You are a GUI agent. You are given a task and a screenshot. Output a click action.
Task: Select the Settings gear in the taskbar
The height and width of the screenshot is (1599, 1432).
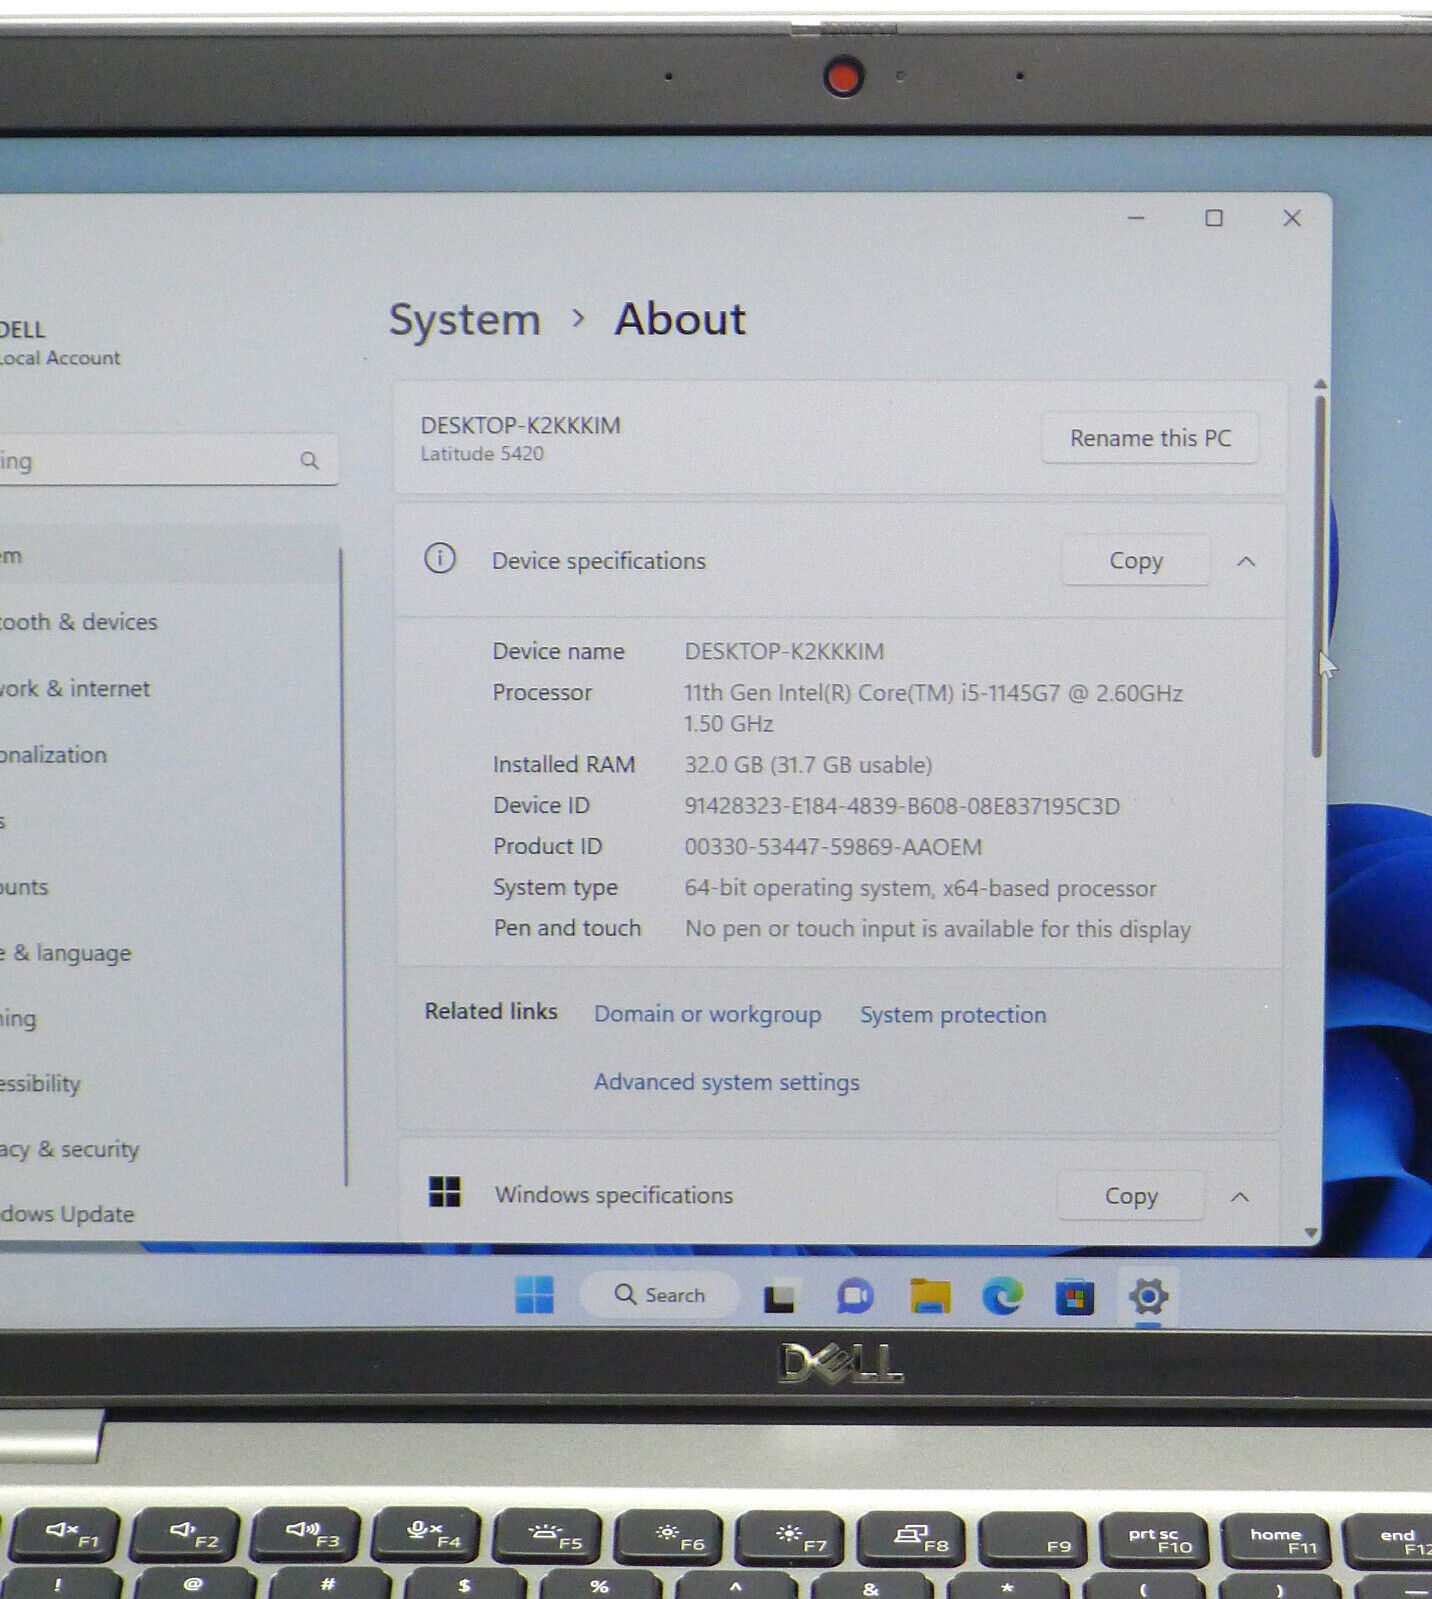pos(1148,1297)
